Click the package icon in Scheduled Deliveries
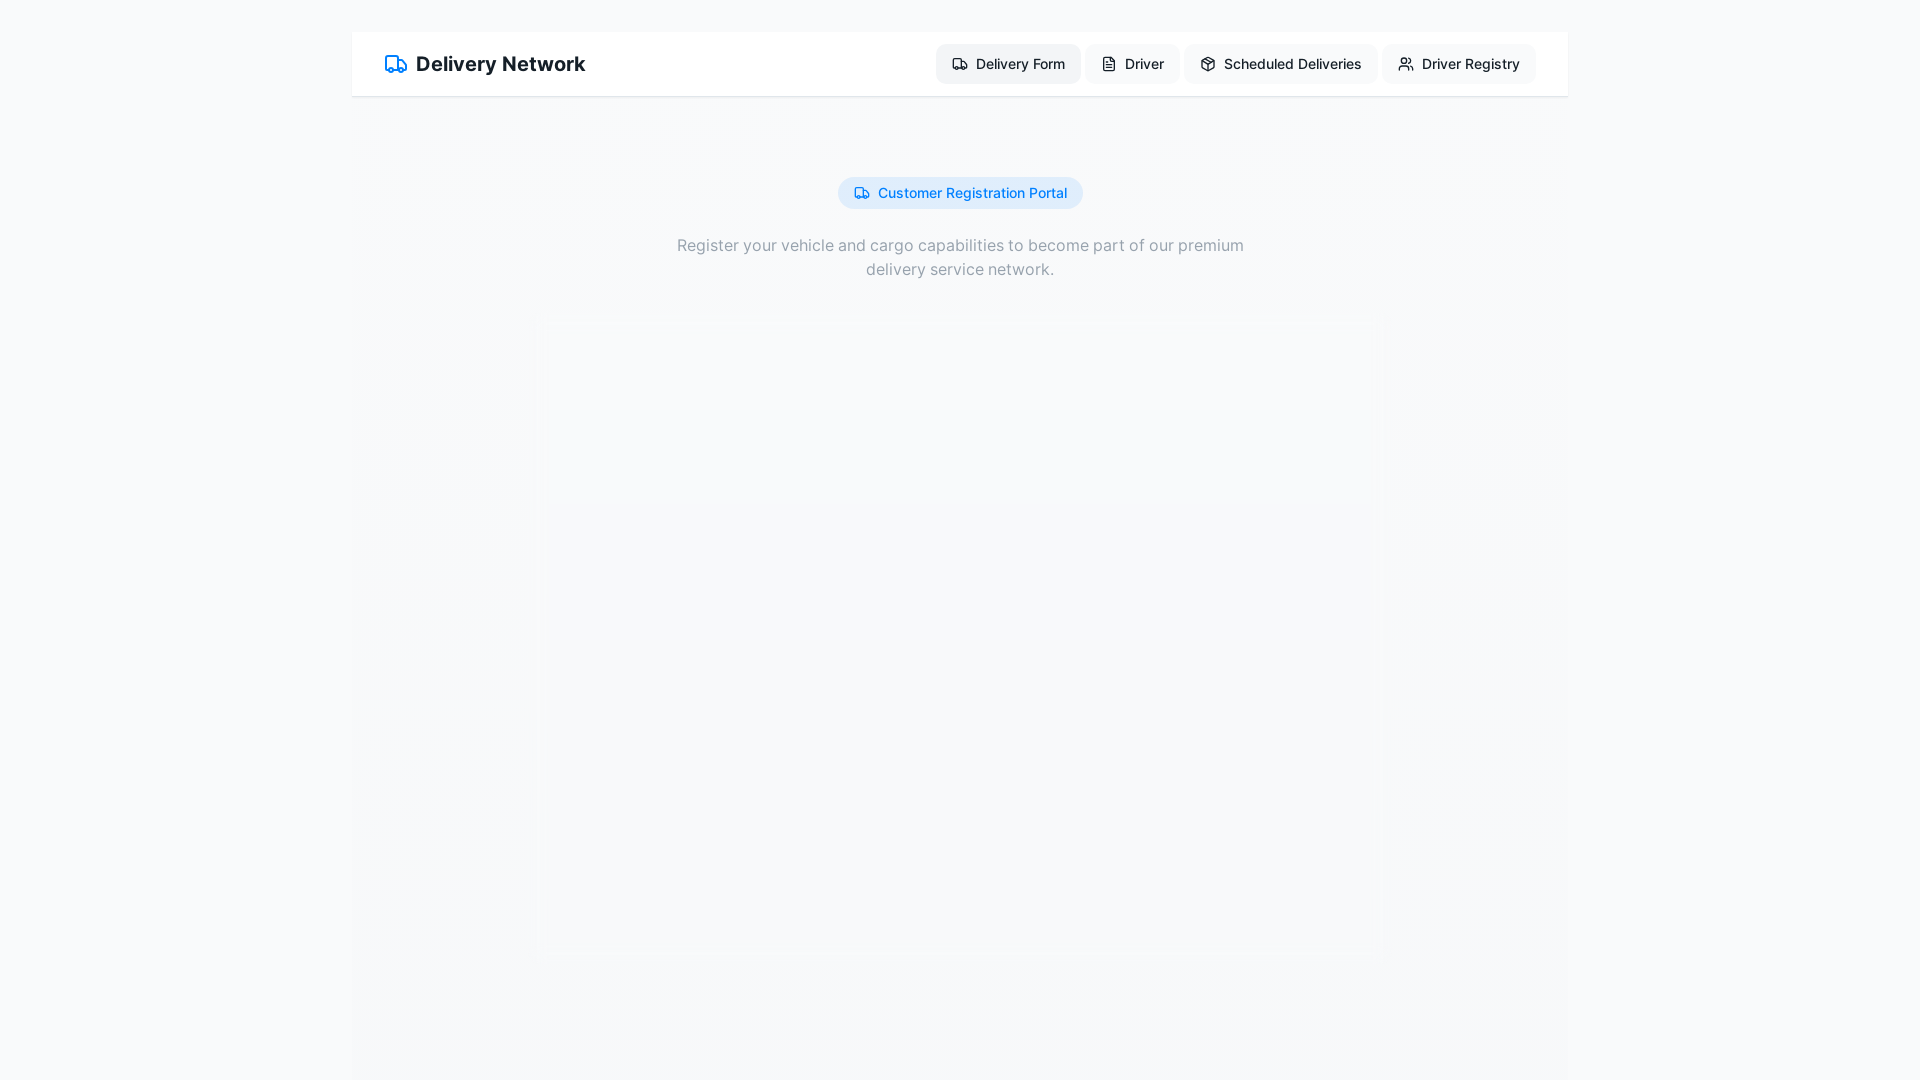This screenshot has height=1080, width=1920. tap(1208, 64)
